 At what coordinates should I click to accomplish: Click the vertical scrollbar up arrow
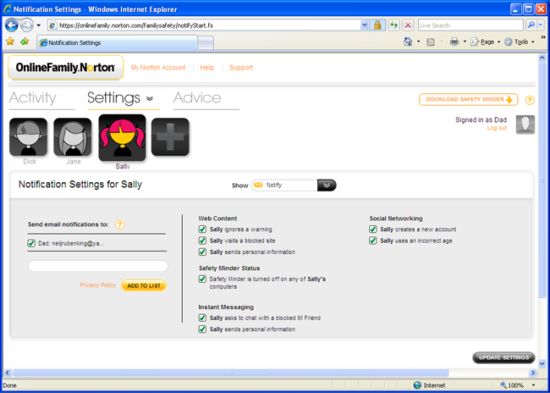(542, 57)
